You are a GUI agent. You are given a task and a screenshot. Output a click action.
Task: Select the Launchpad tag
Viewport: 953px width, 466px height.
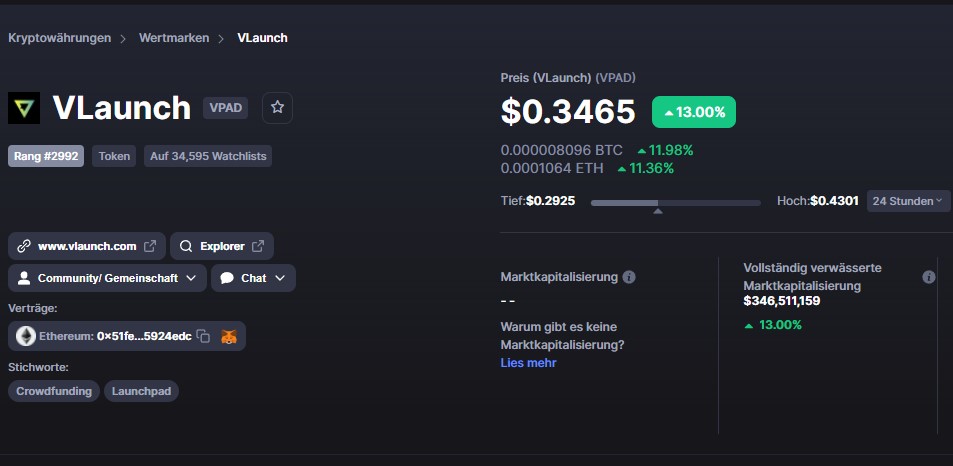[141, 391]
